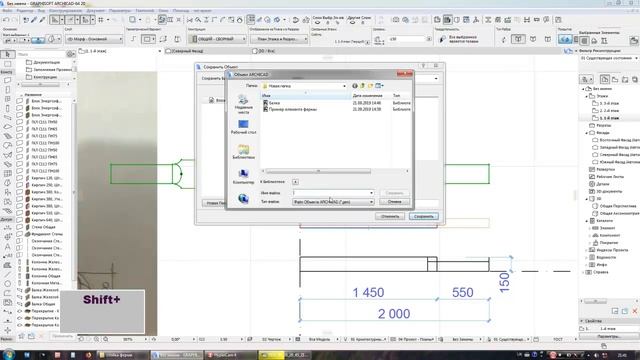Click the Новая Папка button
The height and width of the screenshot is (360, 640).
[x=214, y=203]
